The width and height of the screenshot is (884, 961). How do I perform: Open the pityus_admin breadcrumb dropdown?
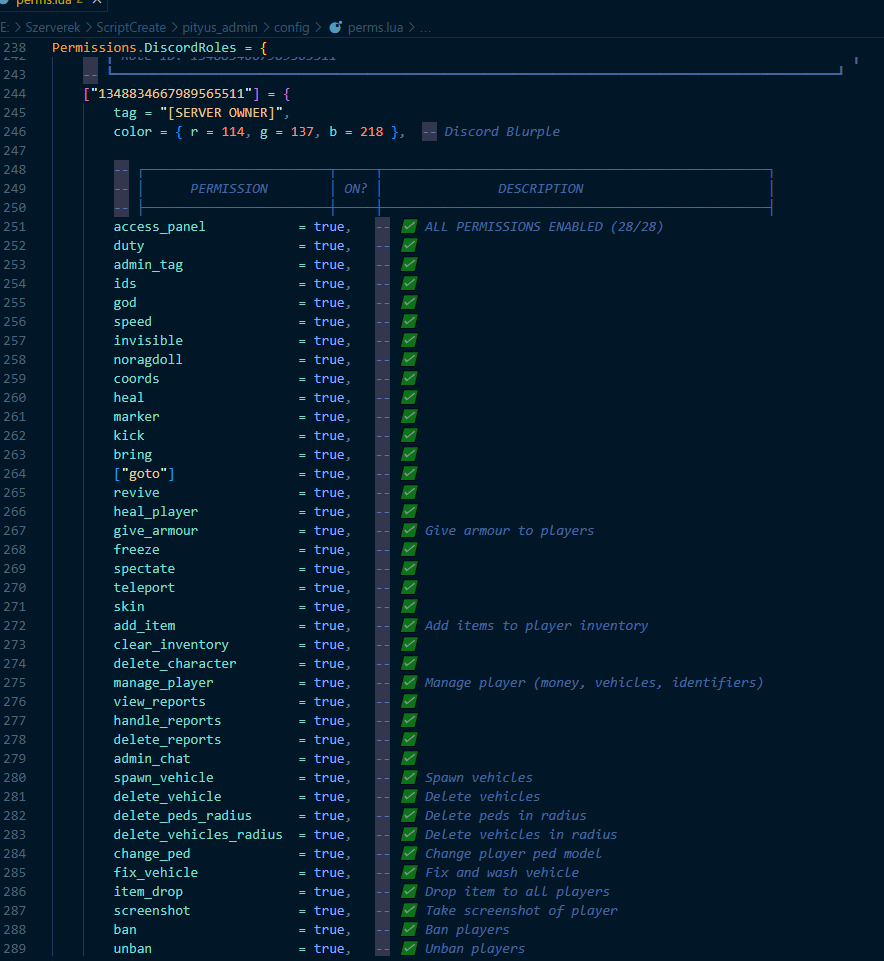pos(220,27)
